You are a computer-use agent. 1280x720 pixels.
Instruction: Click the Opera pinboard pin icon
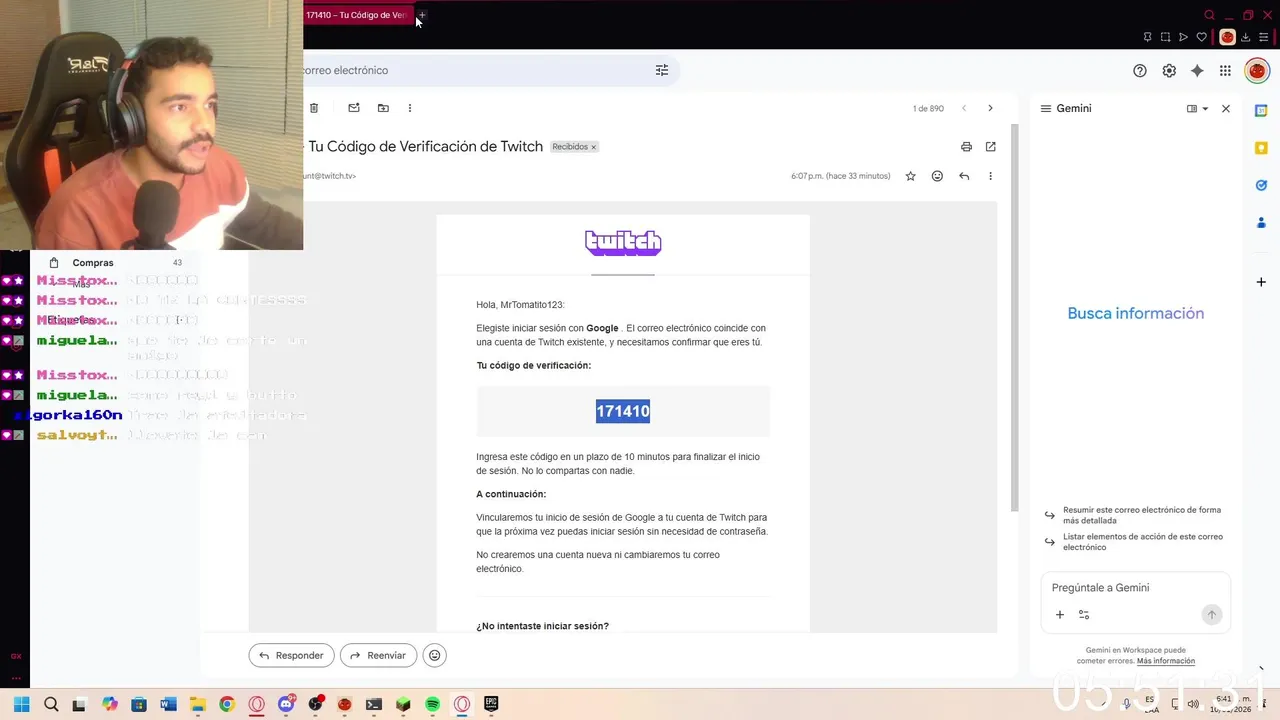coord(1147,37)
